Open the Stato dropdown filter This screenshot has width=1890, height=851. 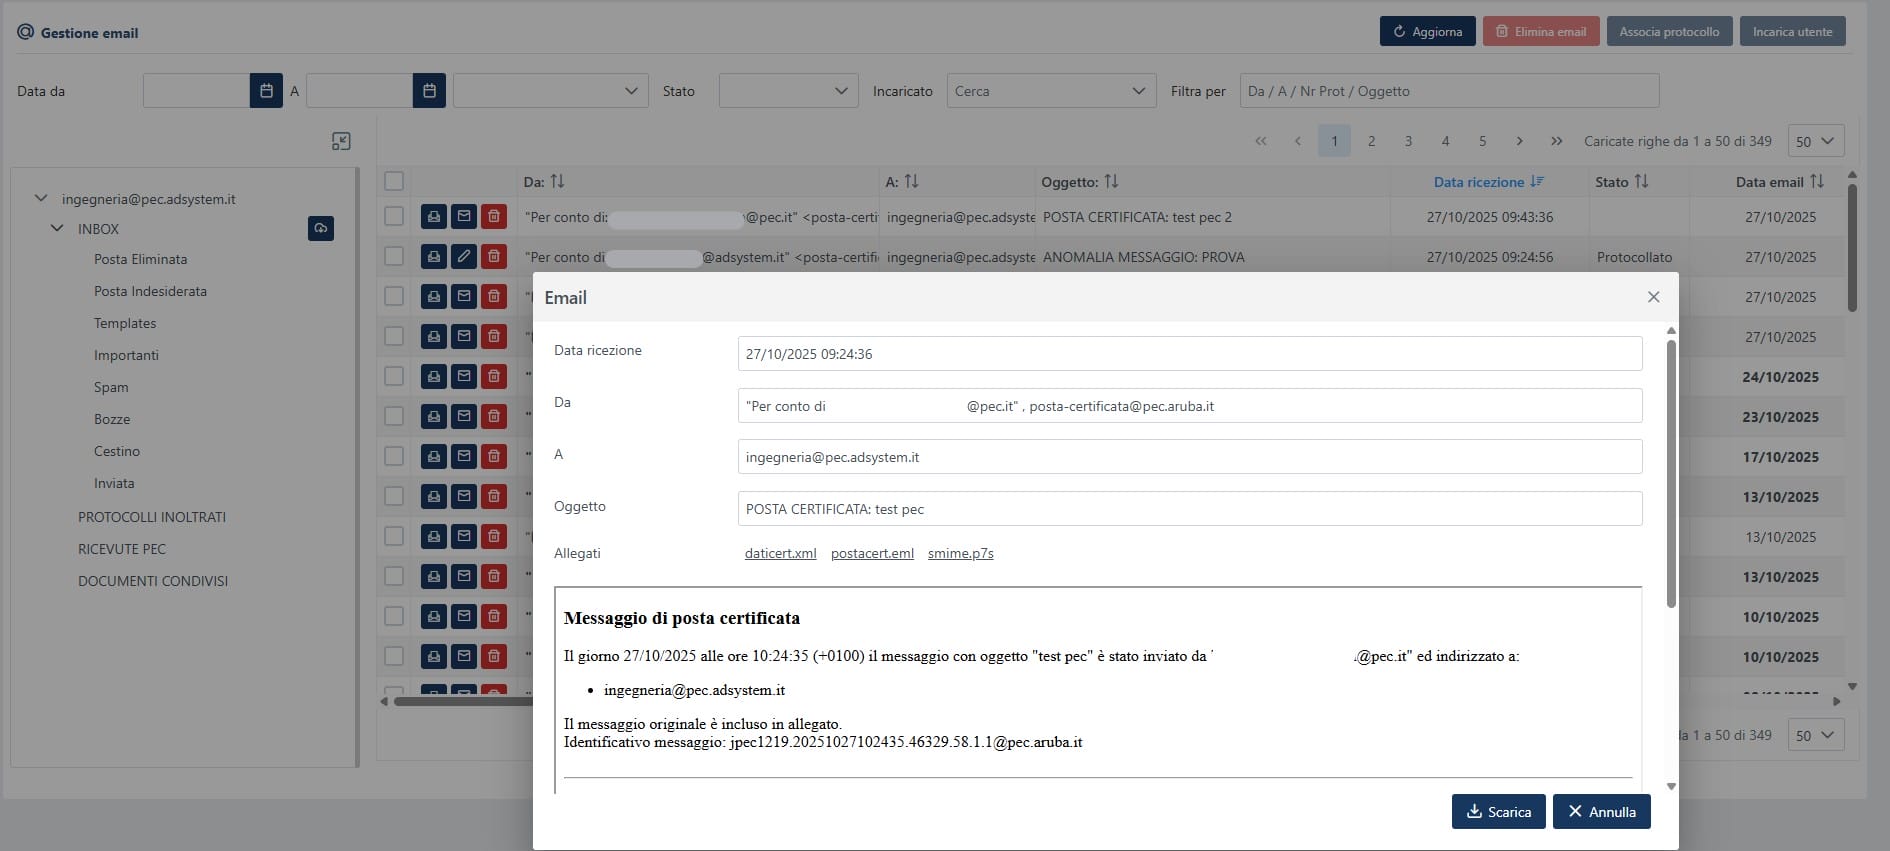[x=788, y=91]
